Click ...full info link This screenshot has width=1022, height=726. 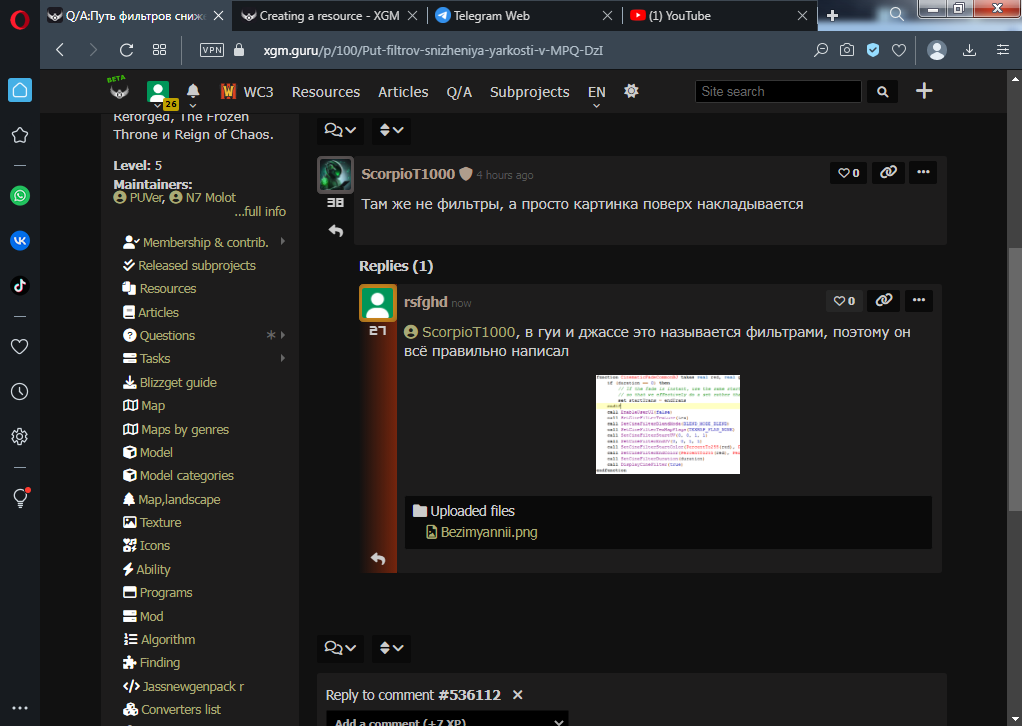click(260, 211)
